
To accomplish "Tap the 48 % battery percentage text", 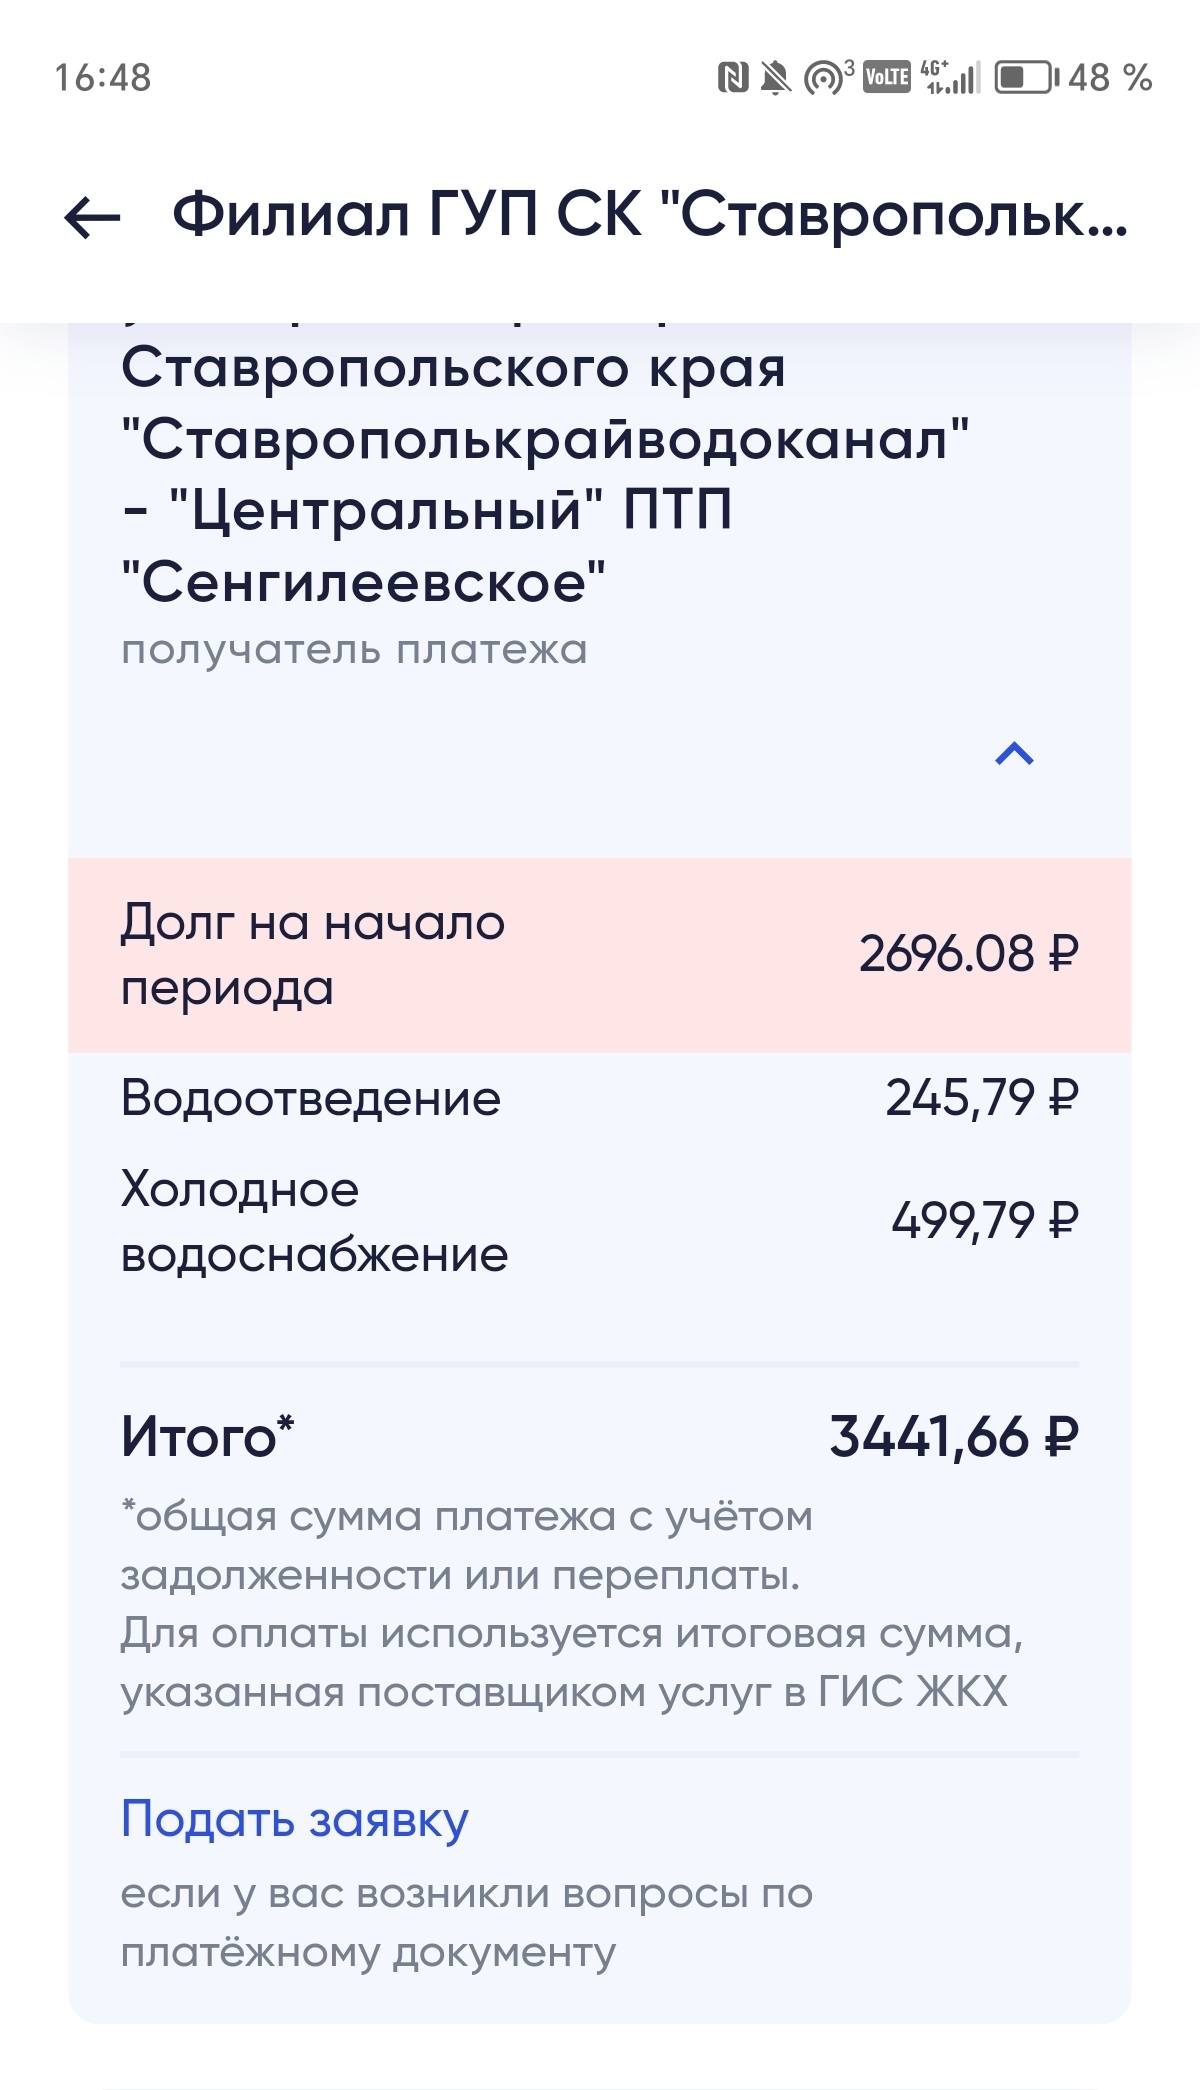I will (1110, 77).
